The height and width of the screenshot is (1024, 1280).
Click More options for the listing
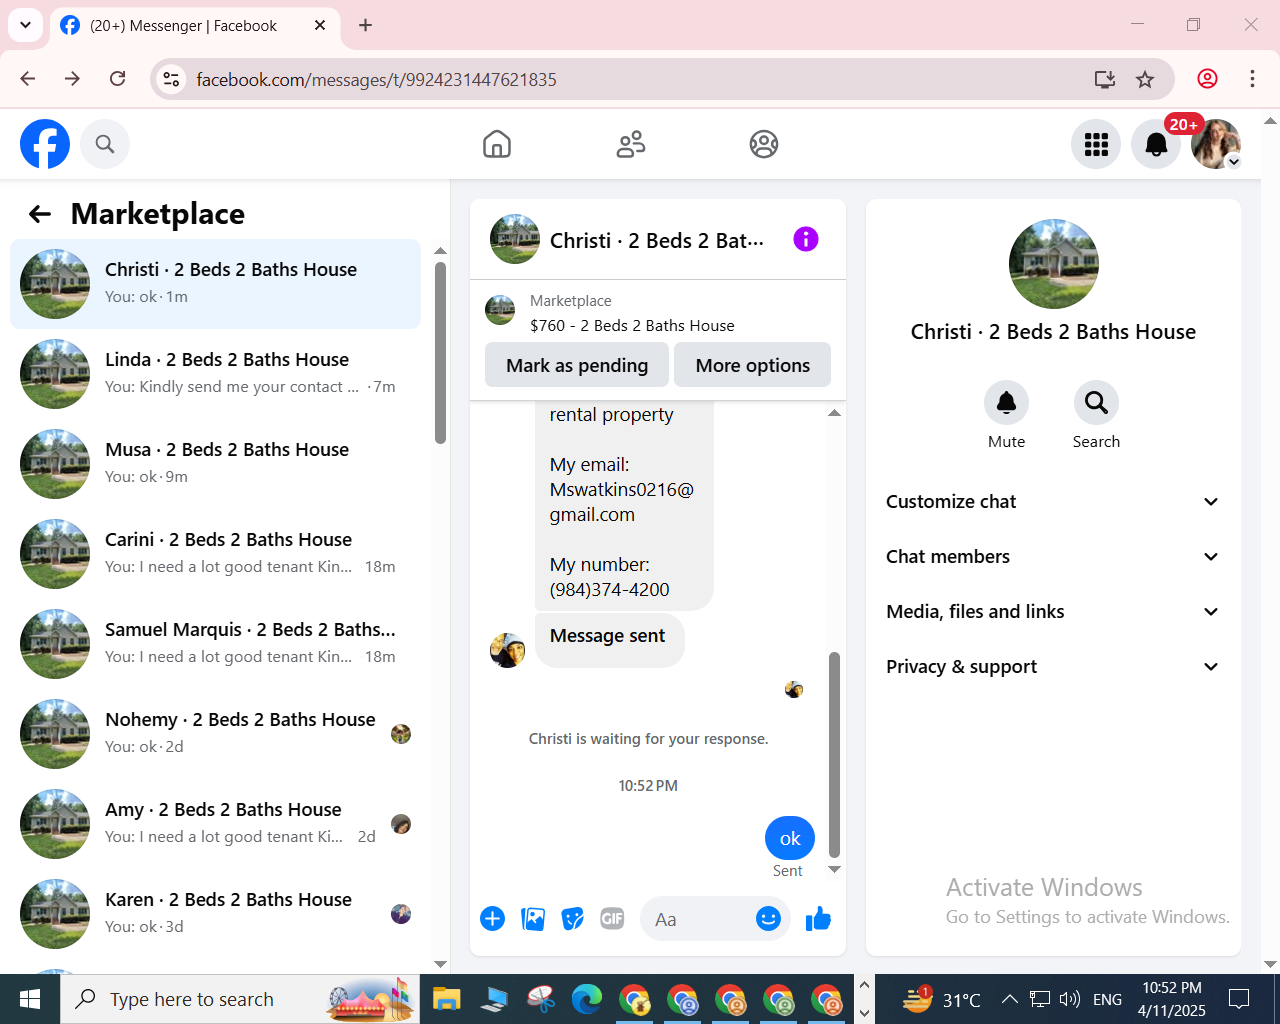point(753,365)
